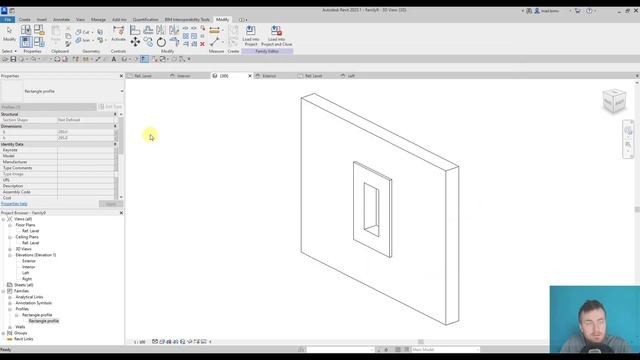Click the Open folder icon in quick access toolbar
Screen dimensions: 640x360
tap(5, 59)
